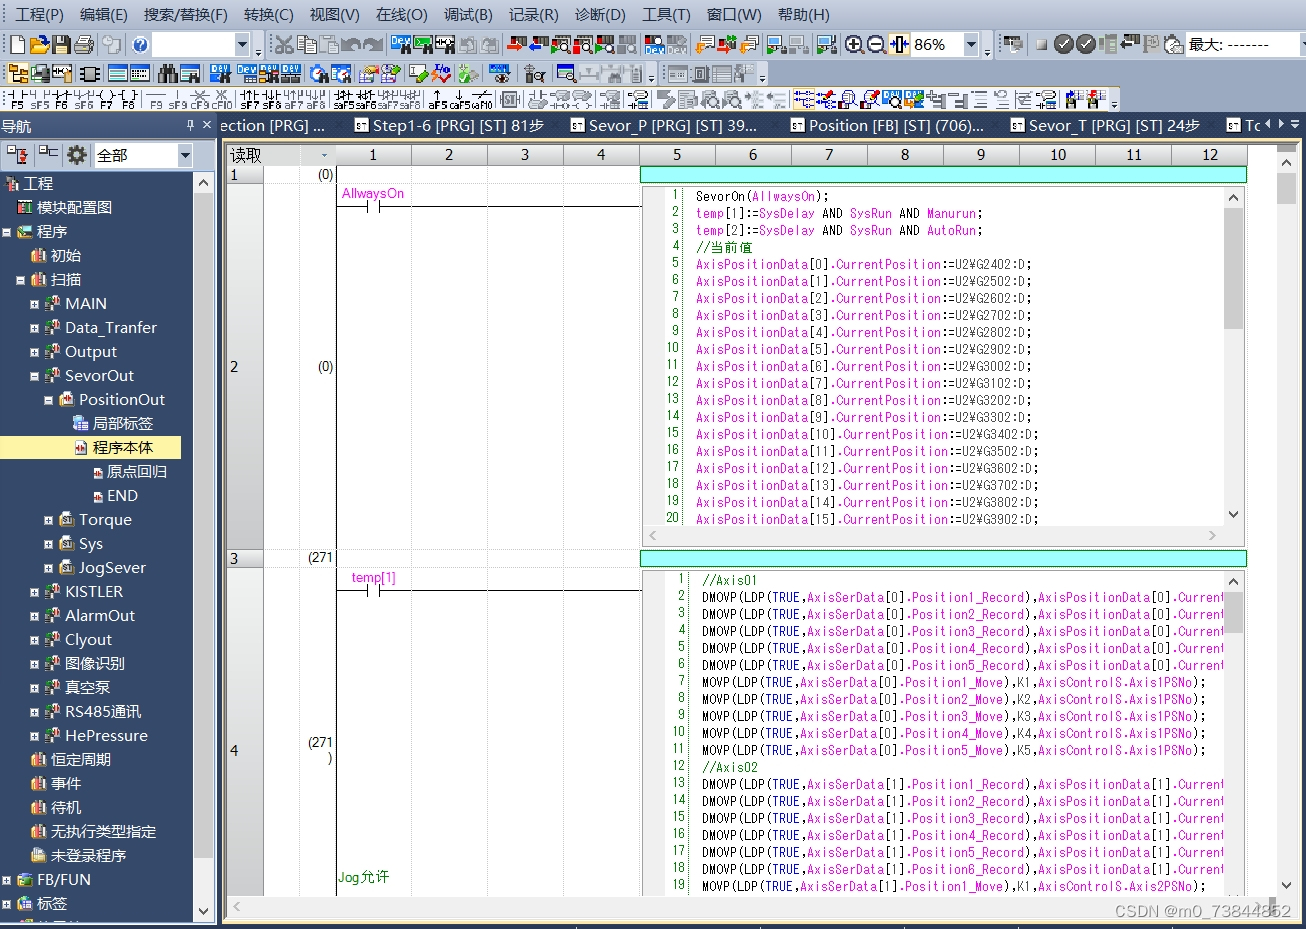Viewport: 1306px width, 929px height.
Task: Open the 读取 mode dropdown arrow
Action: pos(324,155)
